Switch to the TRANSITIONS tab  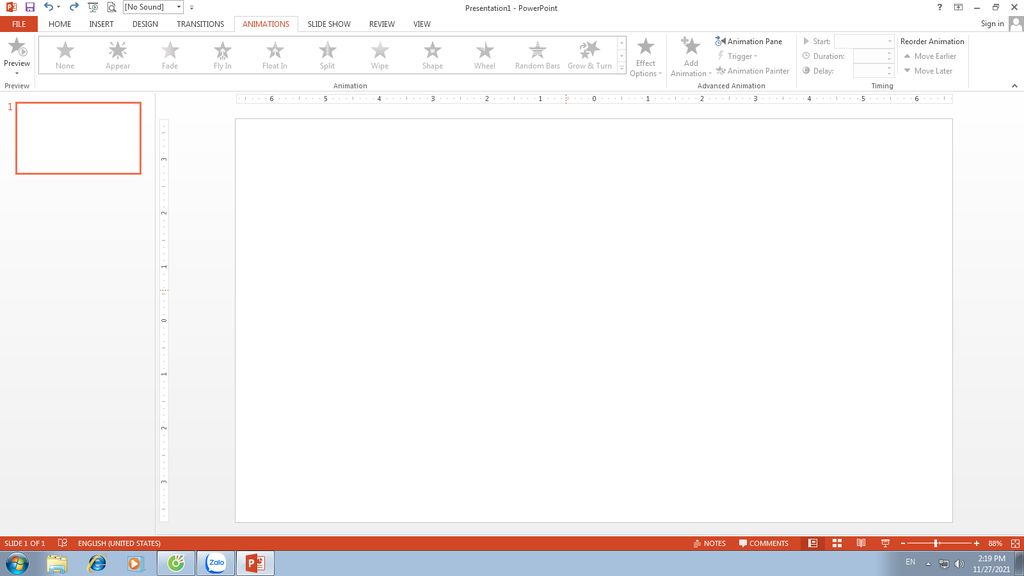pos(200,24)
